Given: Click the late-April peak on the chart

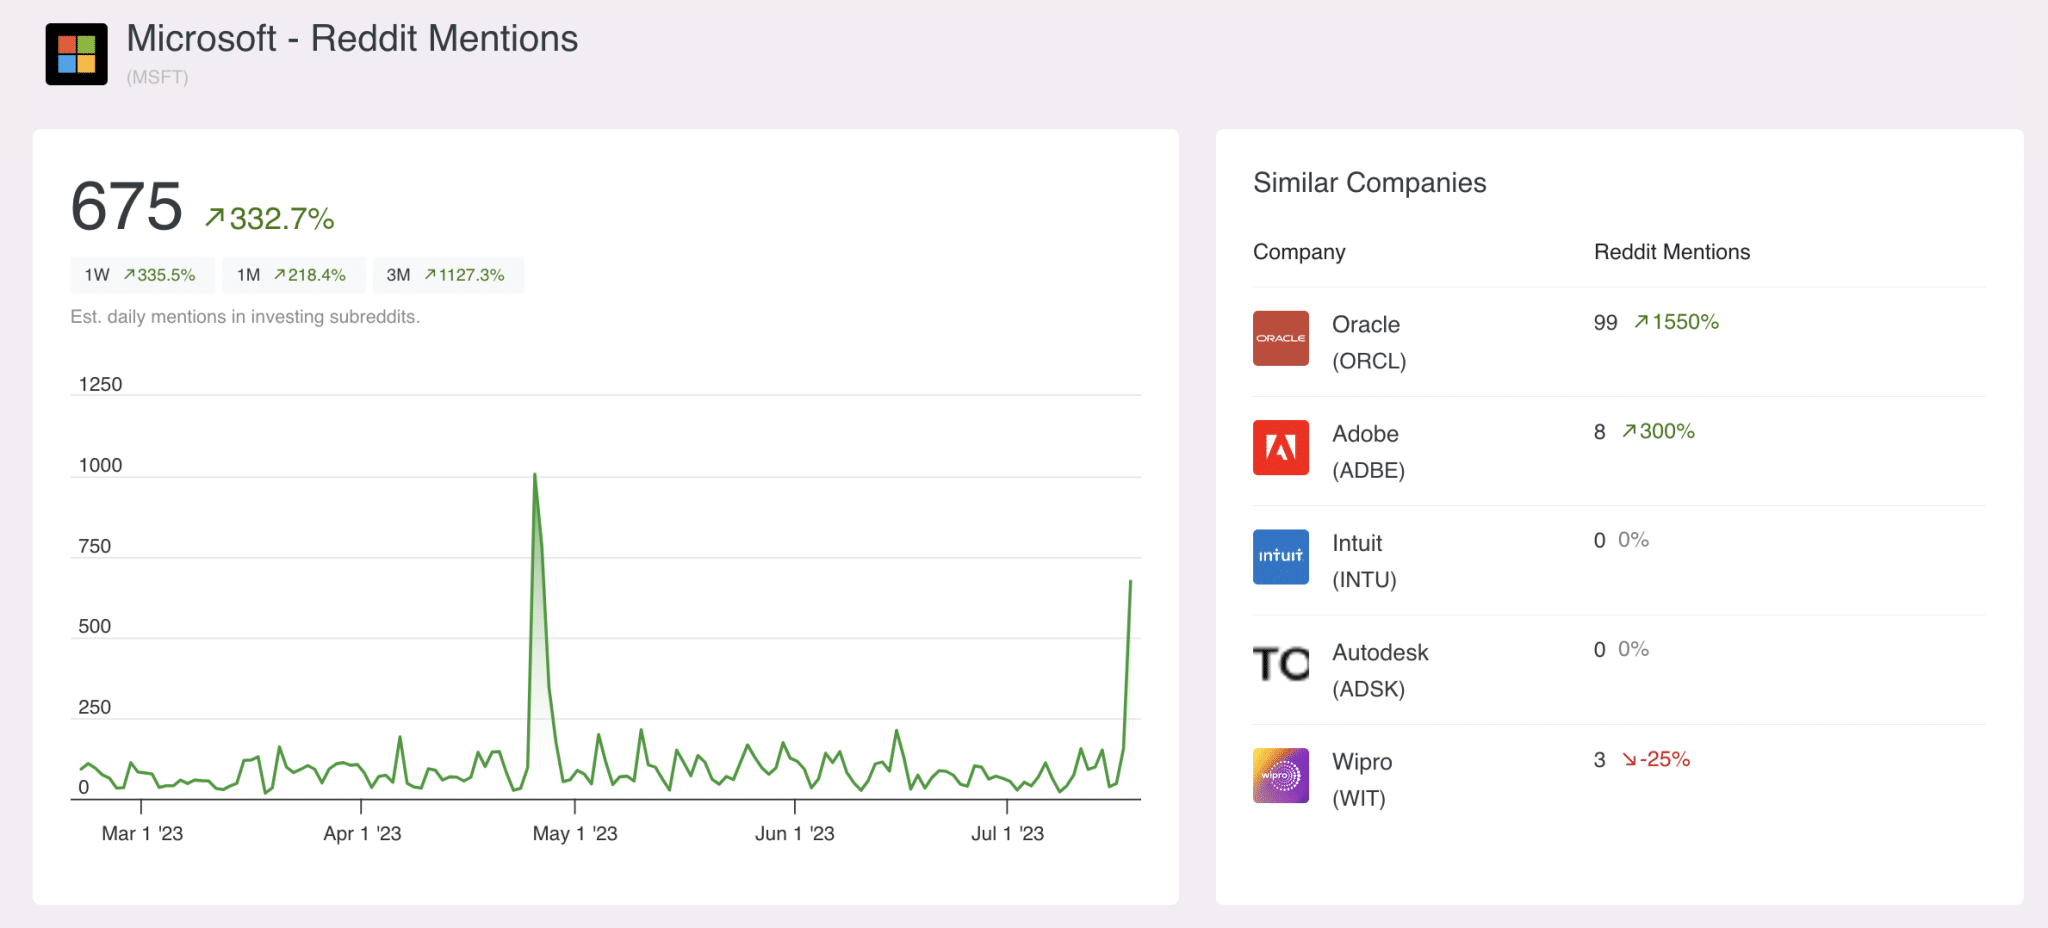Looking at the screenshot, I should click(535, 476).
